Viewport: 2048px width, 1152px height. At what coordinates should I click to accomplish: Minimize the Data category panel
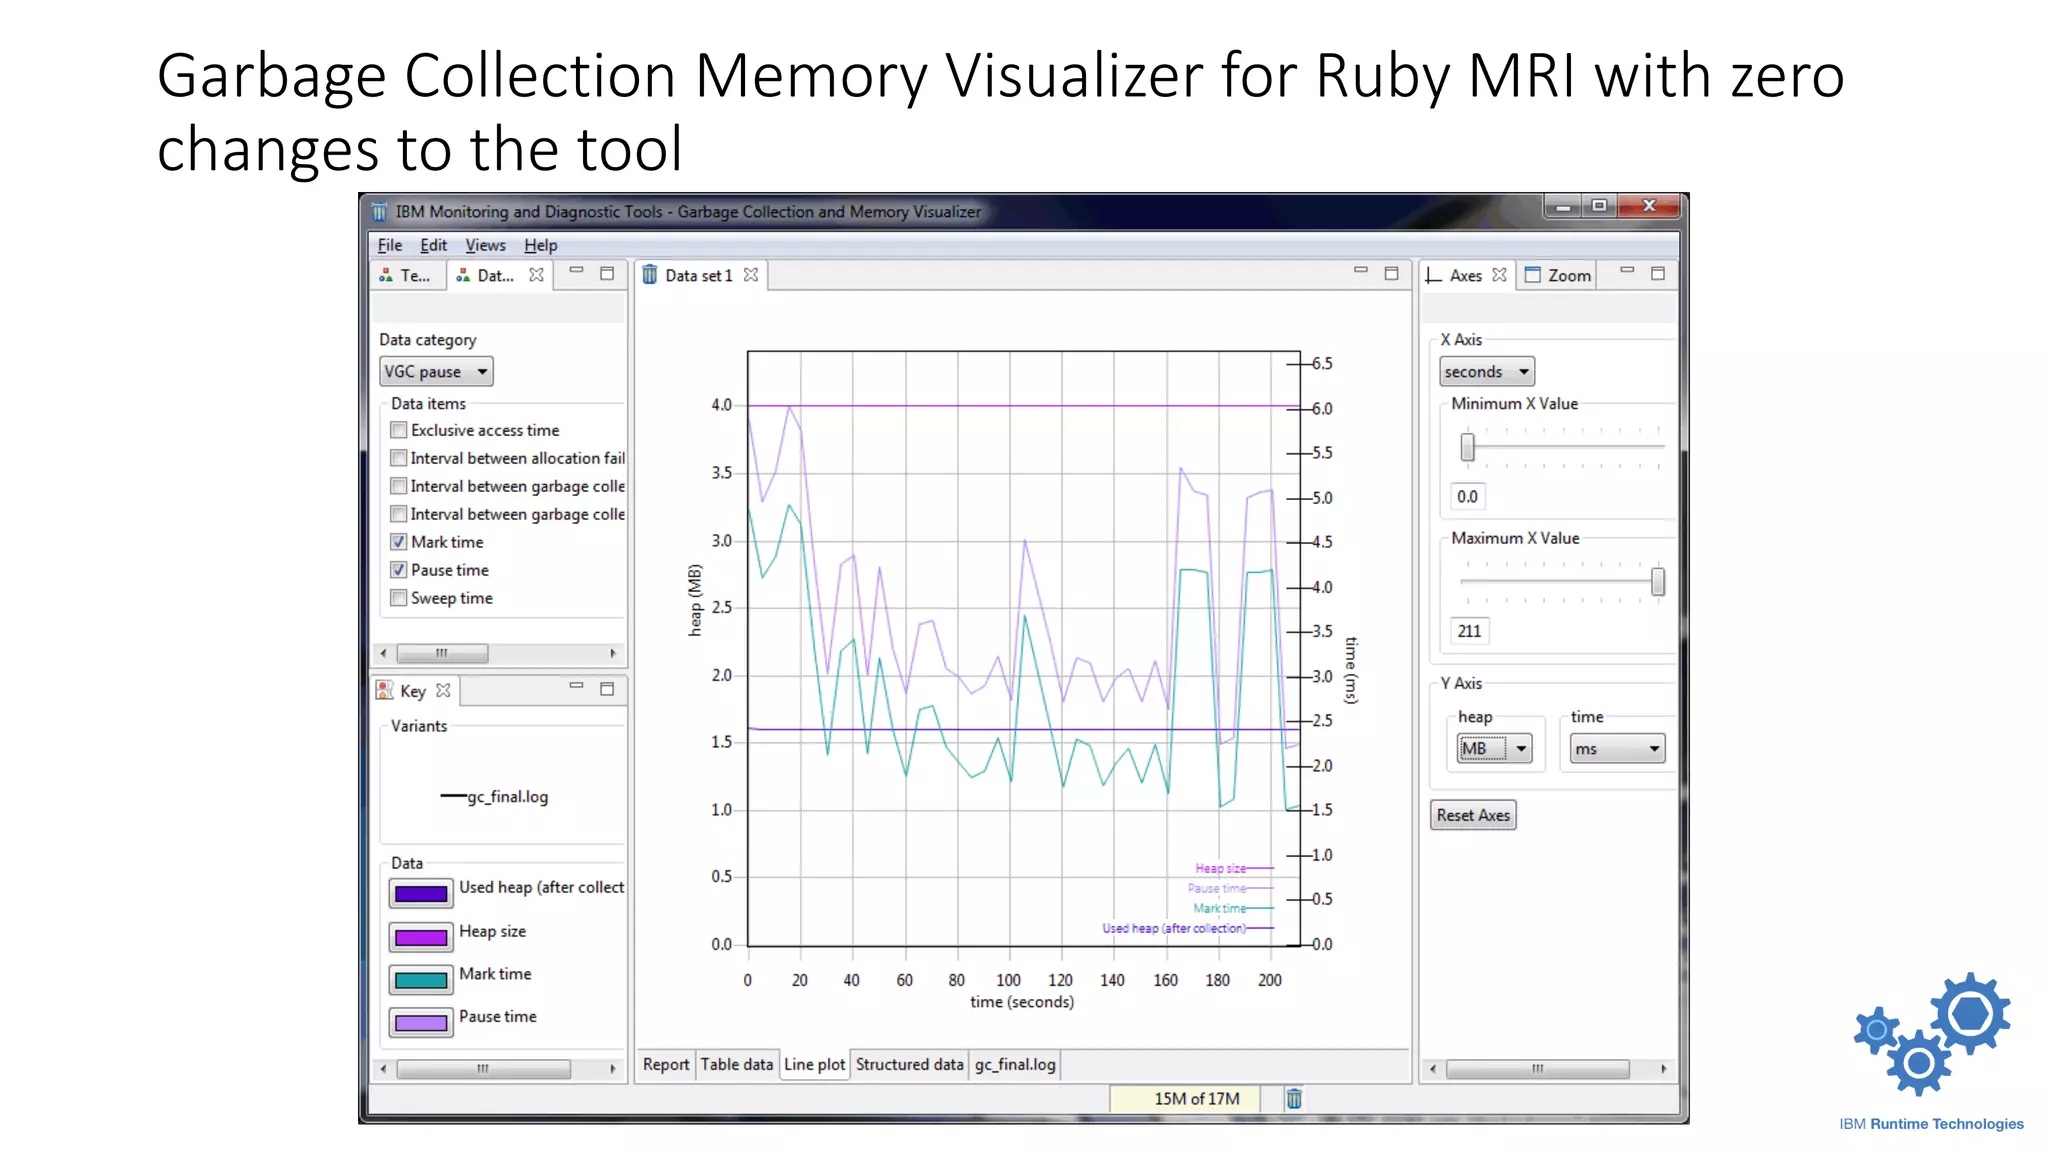pyautogui.click(x=576, y=271)
